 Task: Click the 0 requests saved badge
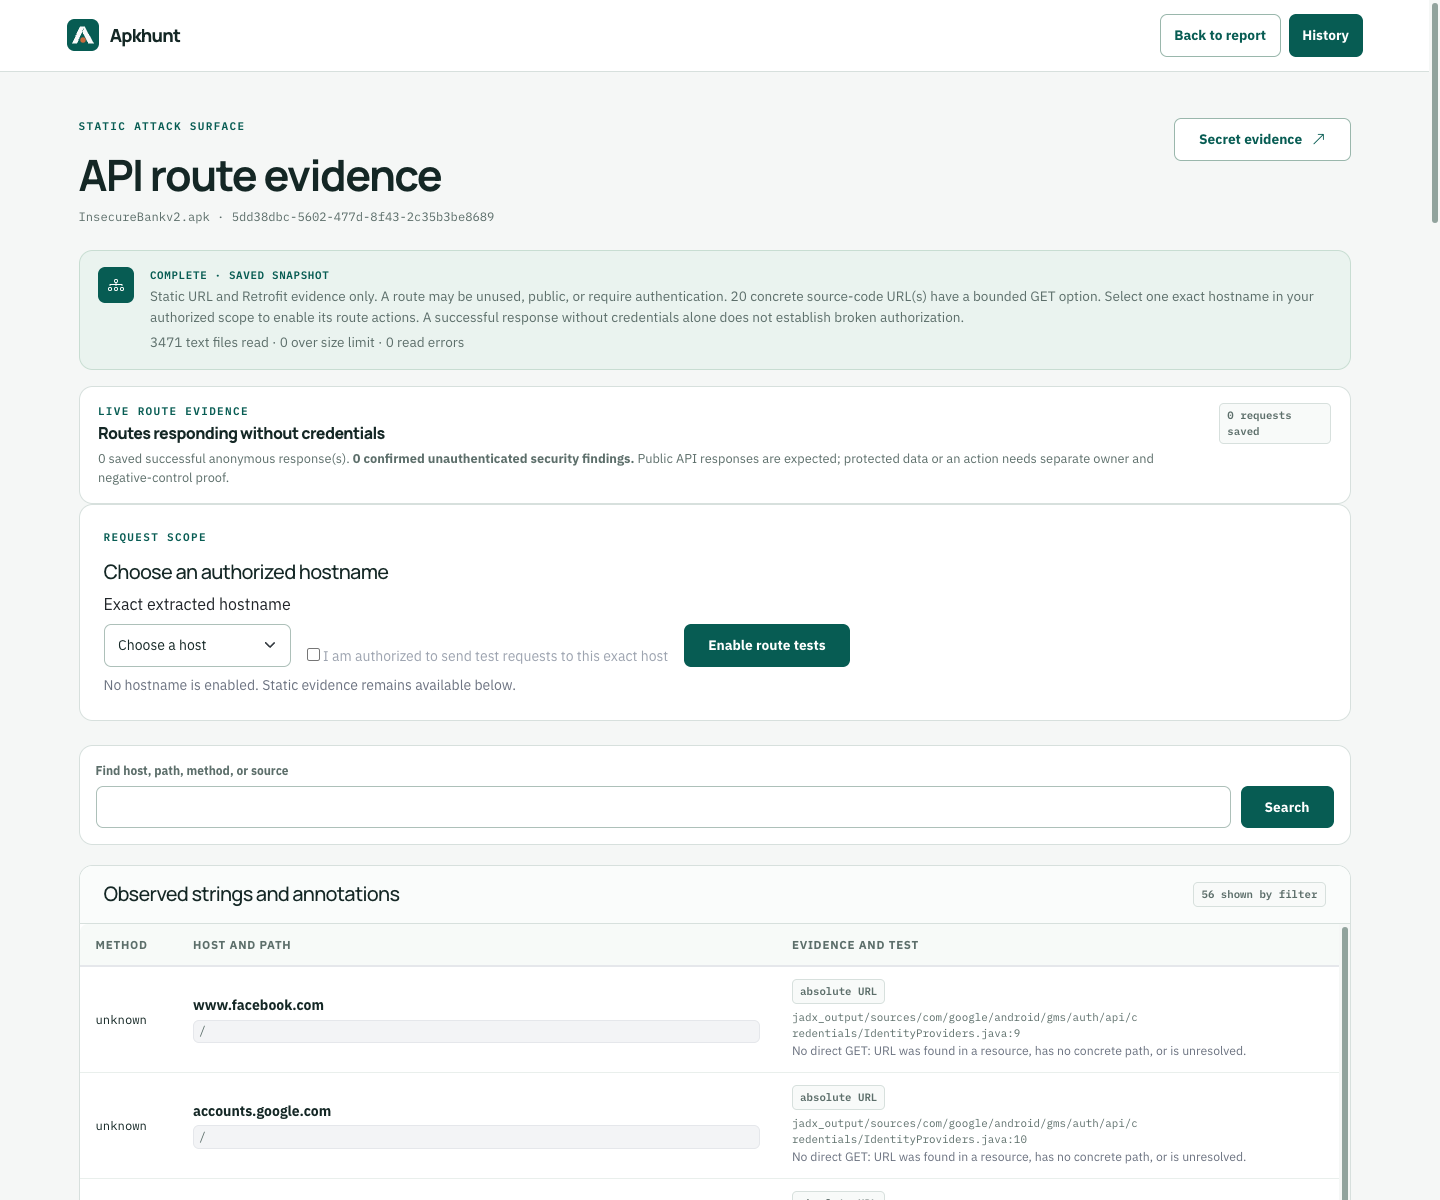1275,423
